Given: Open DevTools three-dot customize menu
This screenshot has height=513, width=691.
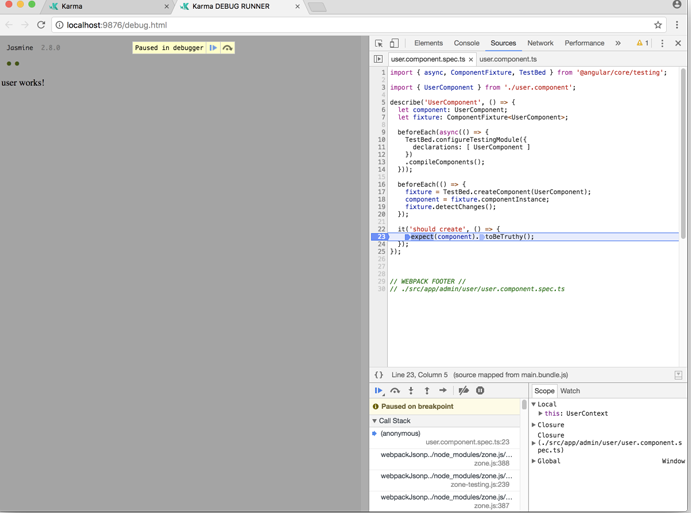Looking at the screenshot, I should pyautogui.click(x=662, y=43).
